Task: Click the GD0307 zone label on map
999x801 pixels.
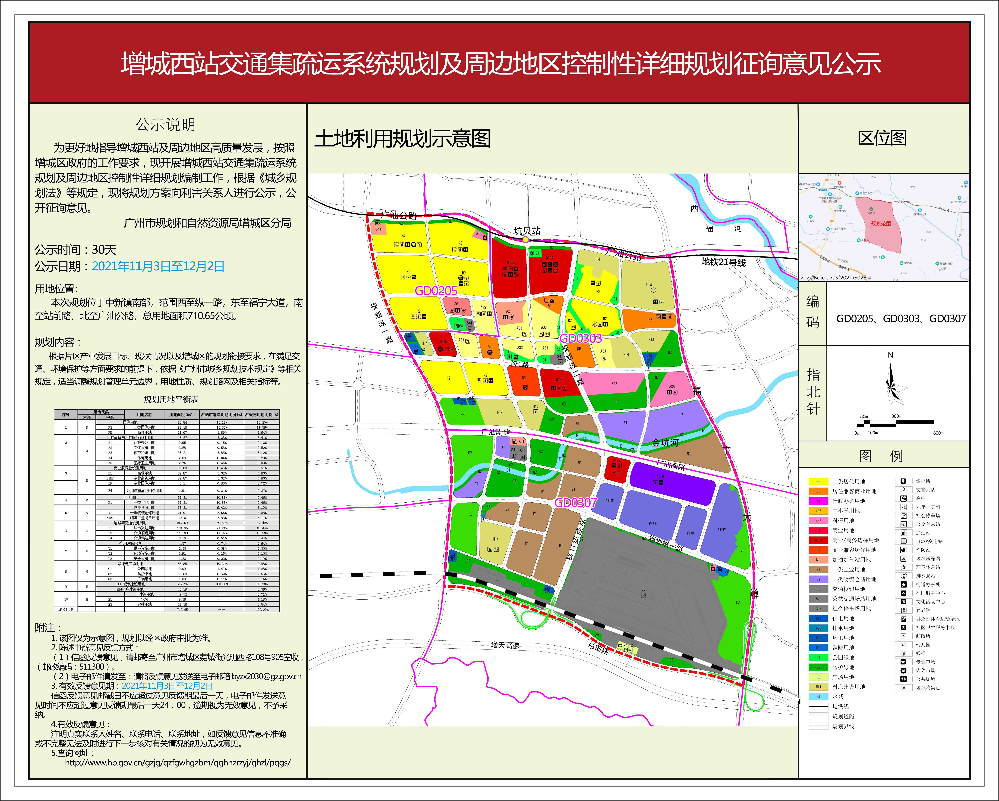Action: pos(575,502)
